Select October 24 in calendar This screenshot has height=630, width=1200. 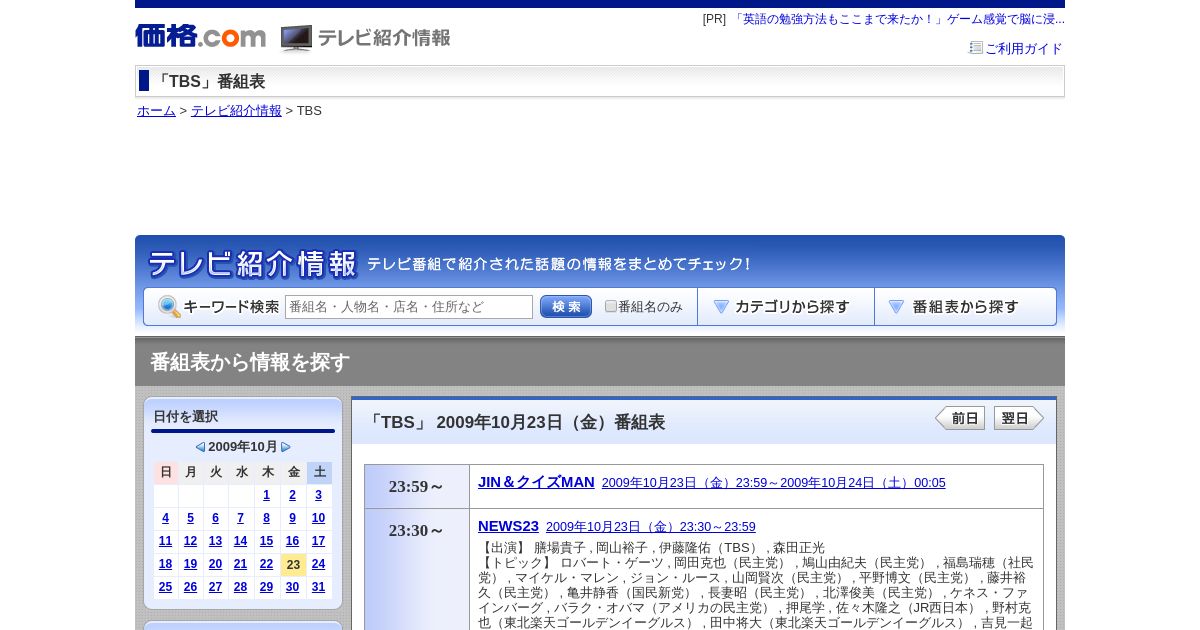318,564
